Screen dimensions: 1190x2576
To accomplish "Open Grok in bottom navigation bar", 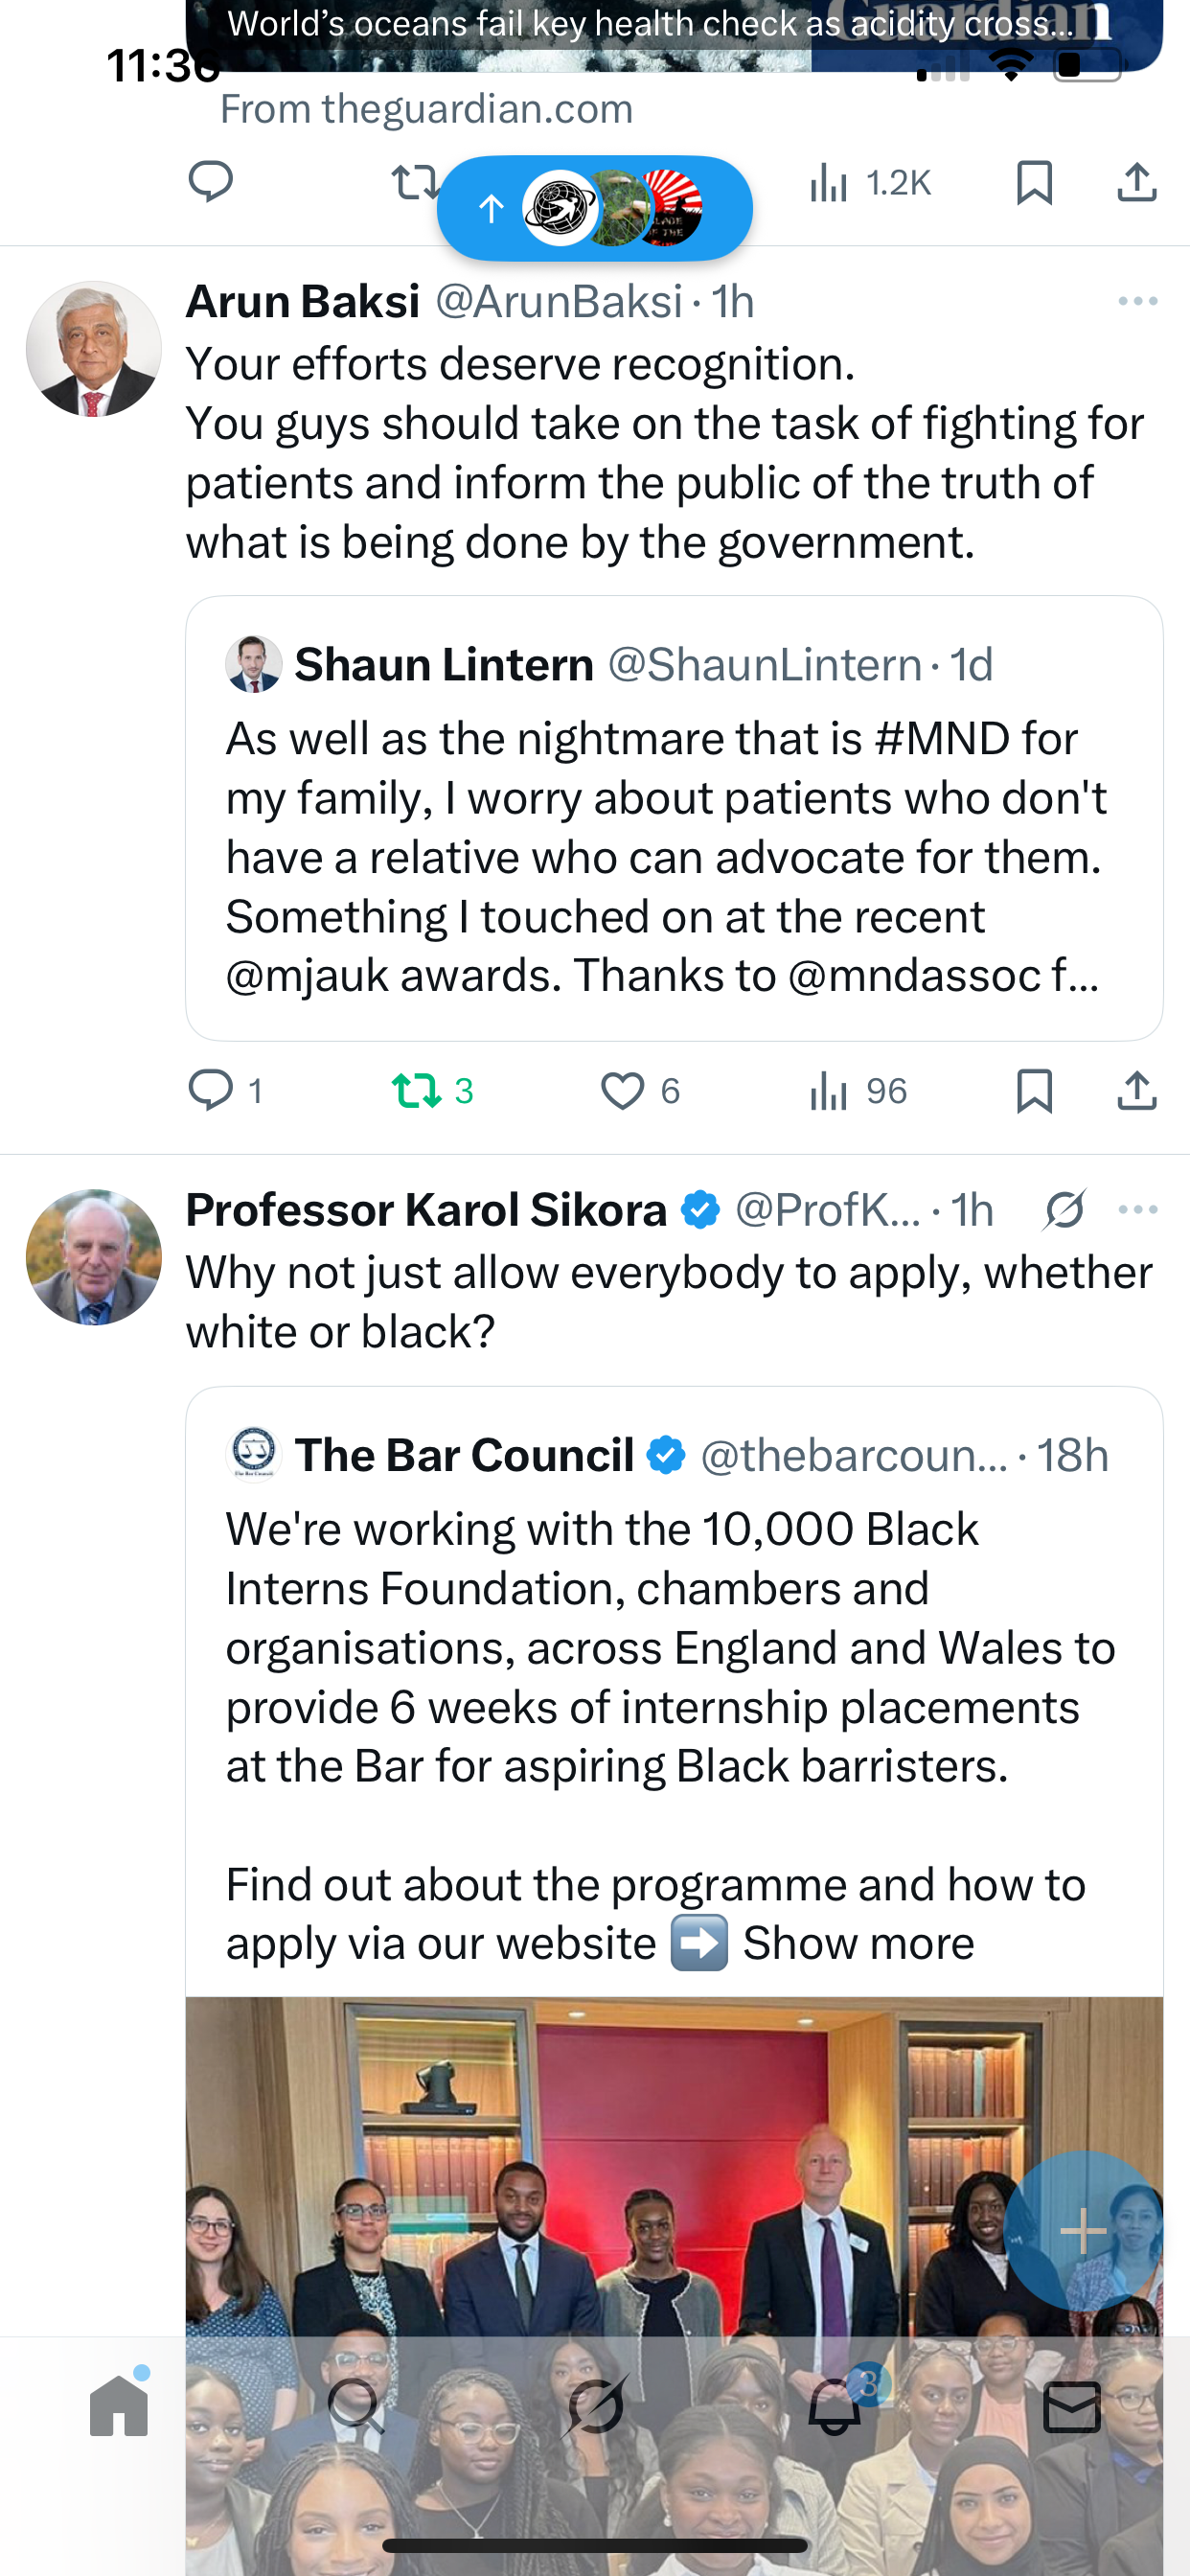I will tap(595, 2406).
